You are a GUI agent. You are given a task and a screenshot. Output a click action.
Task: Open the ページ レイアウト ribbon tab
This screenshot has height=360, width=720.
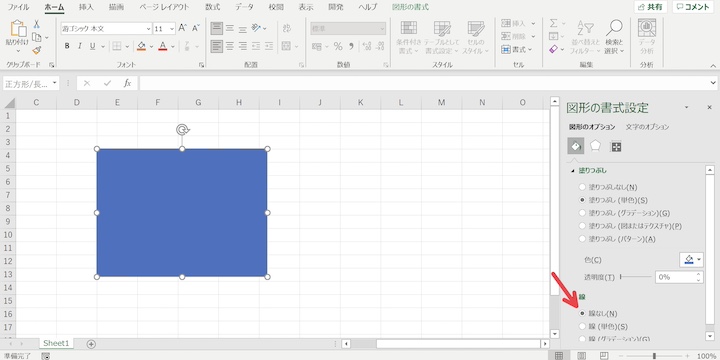[x=164, y=7]
